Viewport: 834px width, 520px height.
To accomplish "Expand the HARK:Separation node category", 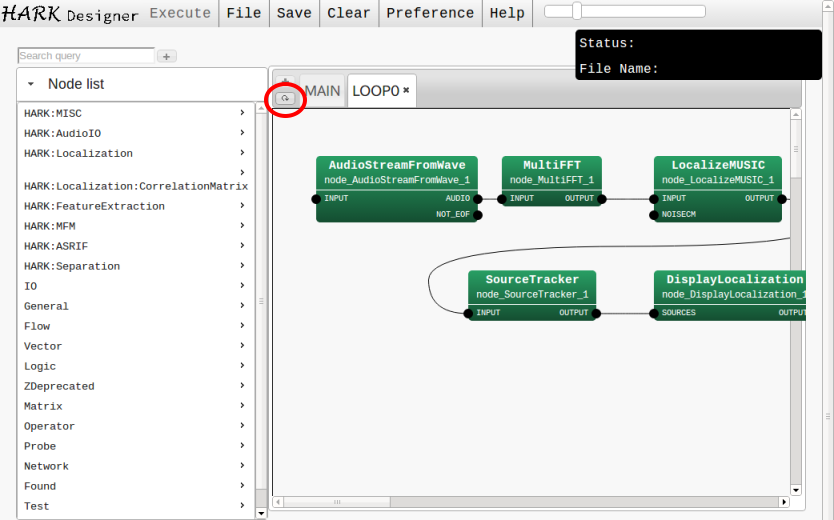I will (242, 266).
